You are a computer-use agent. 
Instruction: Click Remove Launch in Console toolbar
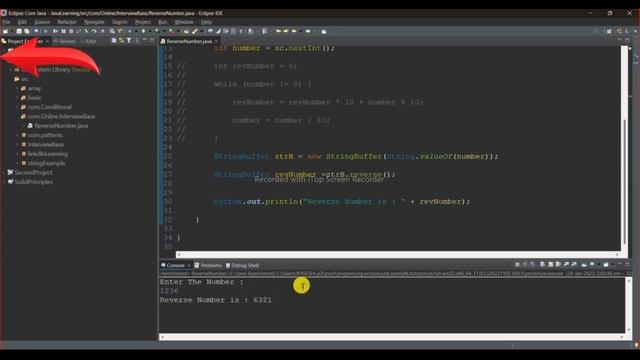[x=524, y=264]
